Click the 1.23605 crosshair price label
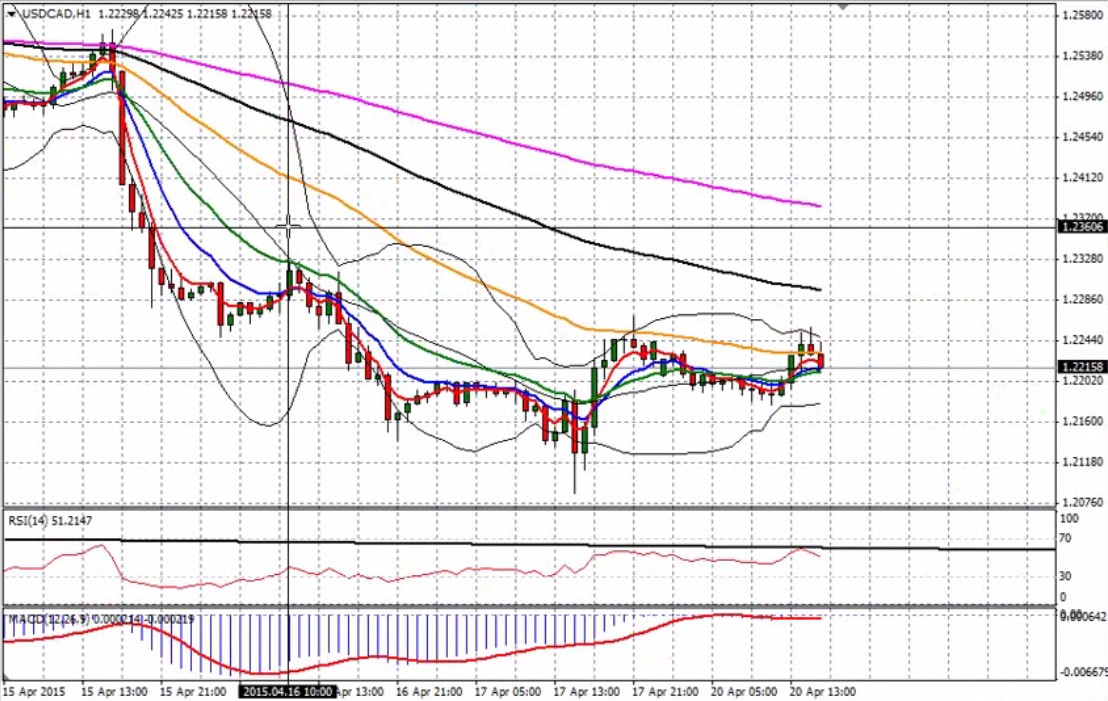 (1083, 227)
